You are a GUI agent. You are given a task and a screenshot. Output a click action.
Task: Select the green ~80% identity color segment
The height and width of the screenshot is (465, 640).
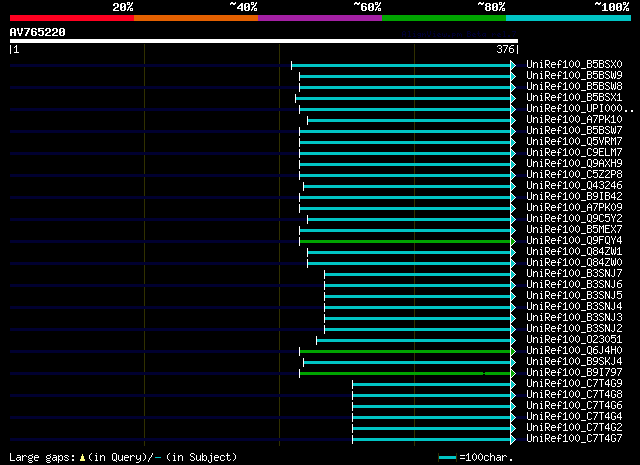coord(444,18)
